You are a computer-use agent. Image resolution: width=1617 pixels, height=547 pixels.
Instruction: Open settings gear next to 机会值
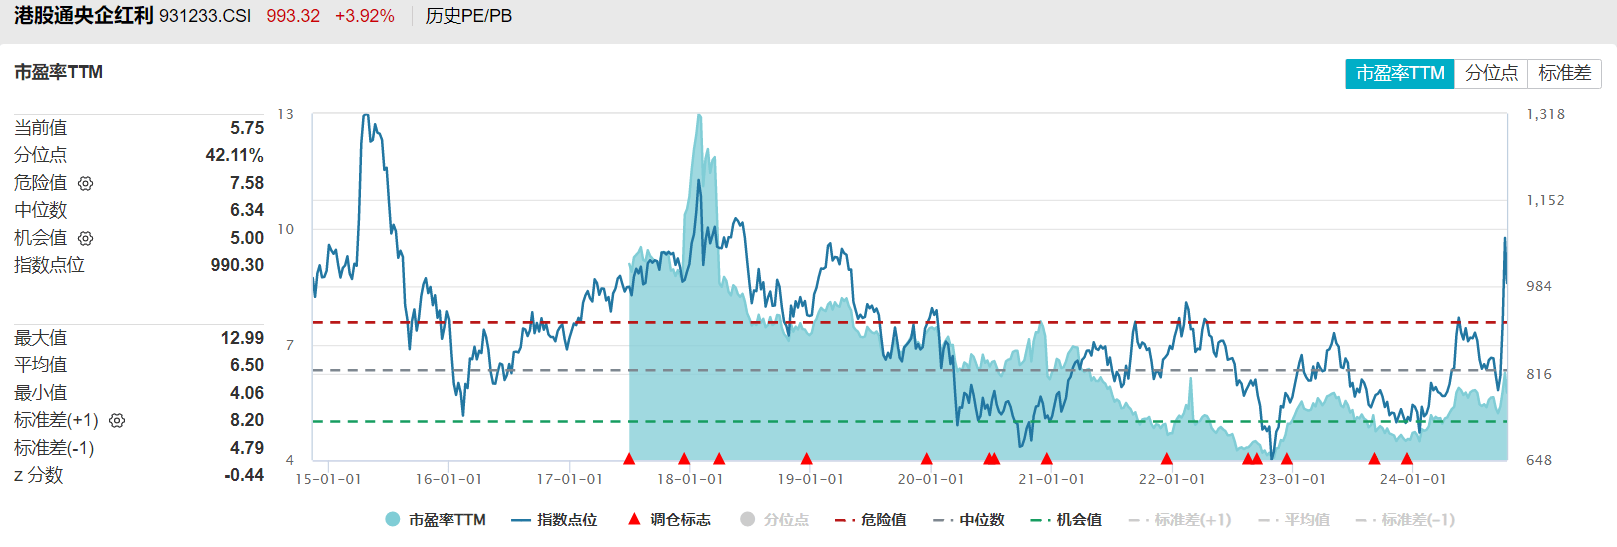tap(86, 239)
